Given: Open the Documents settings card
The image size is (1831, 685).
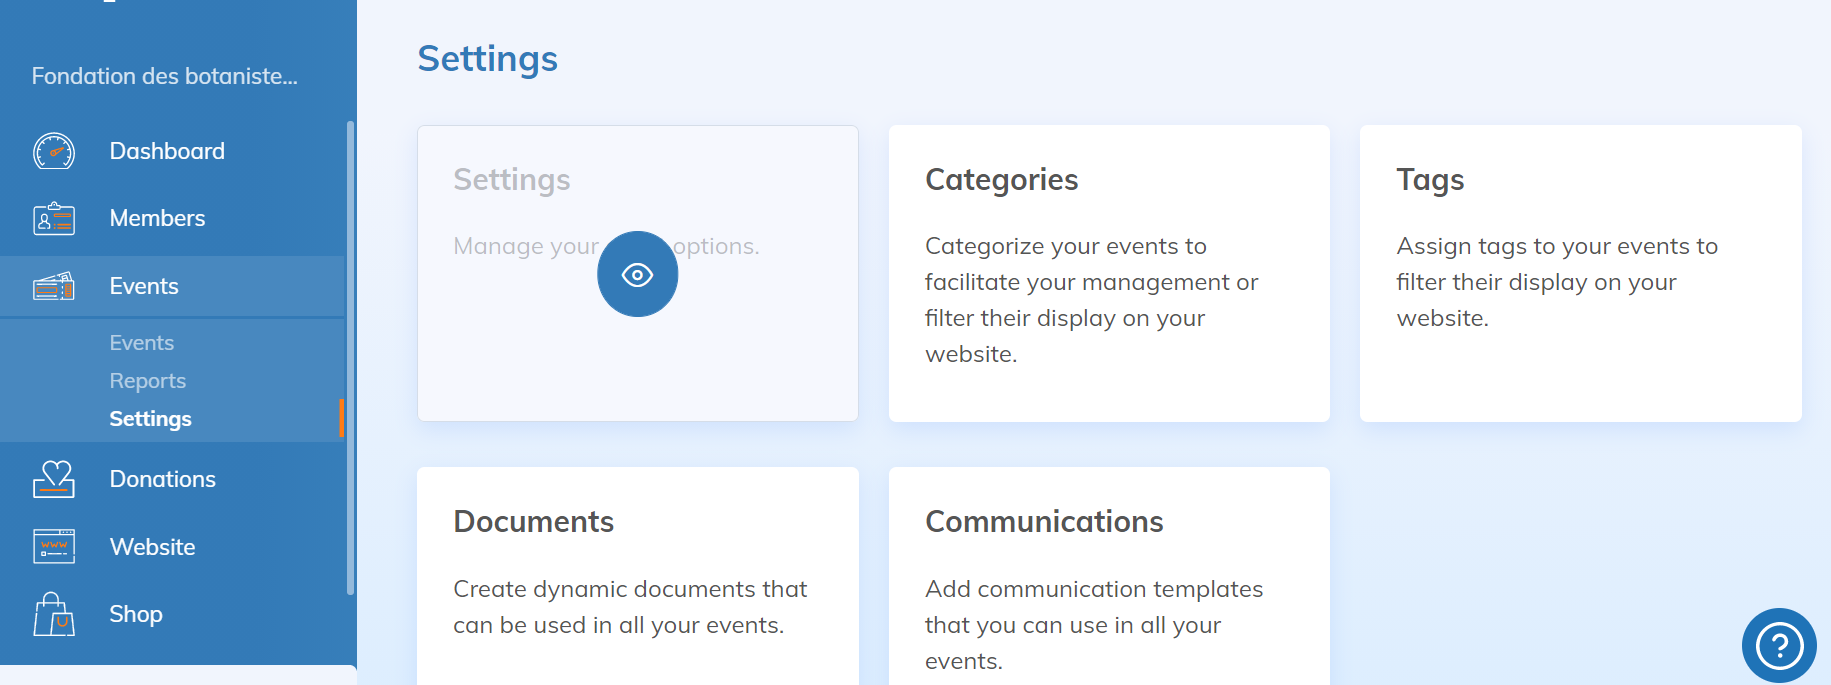Looking at the screenshot, I should 637,575.
